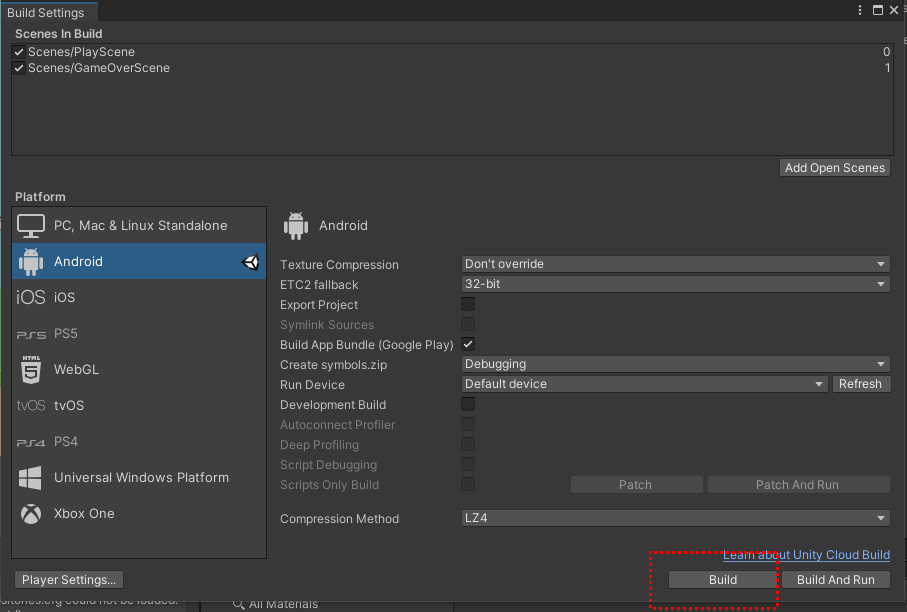Click the Patch And Run button
The width and height of the screenshot is (907, 612).
798,485
